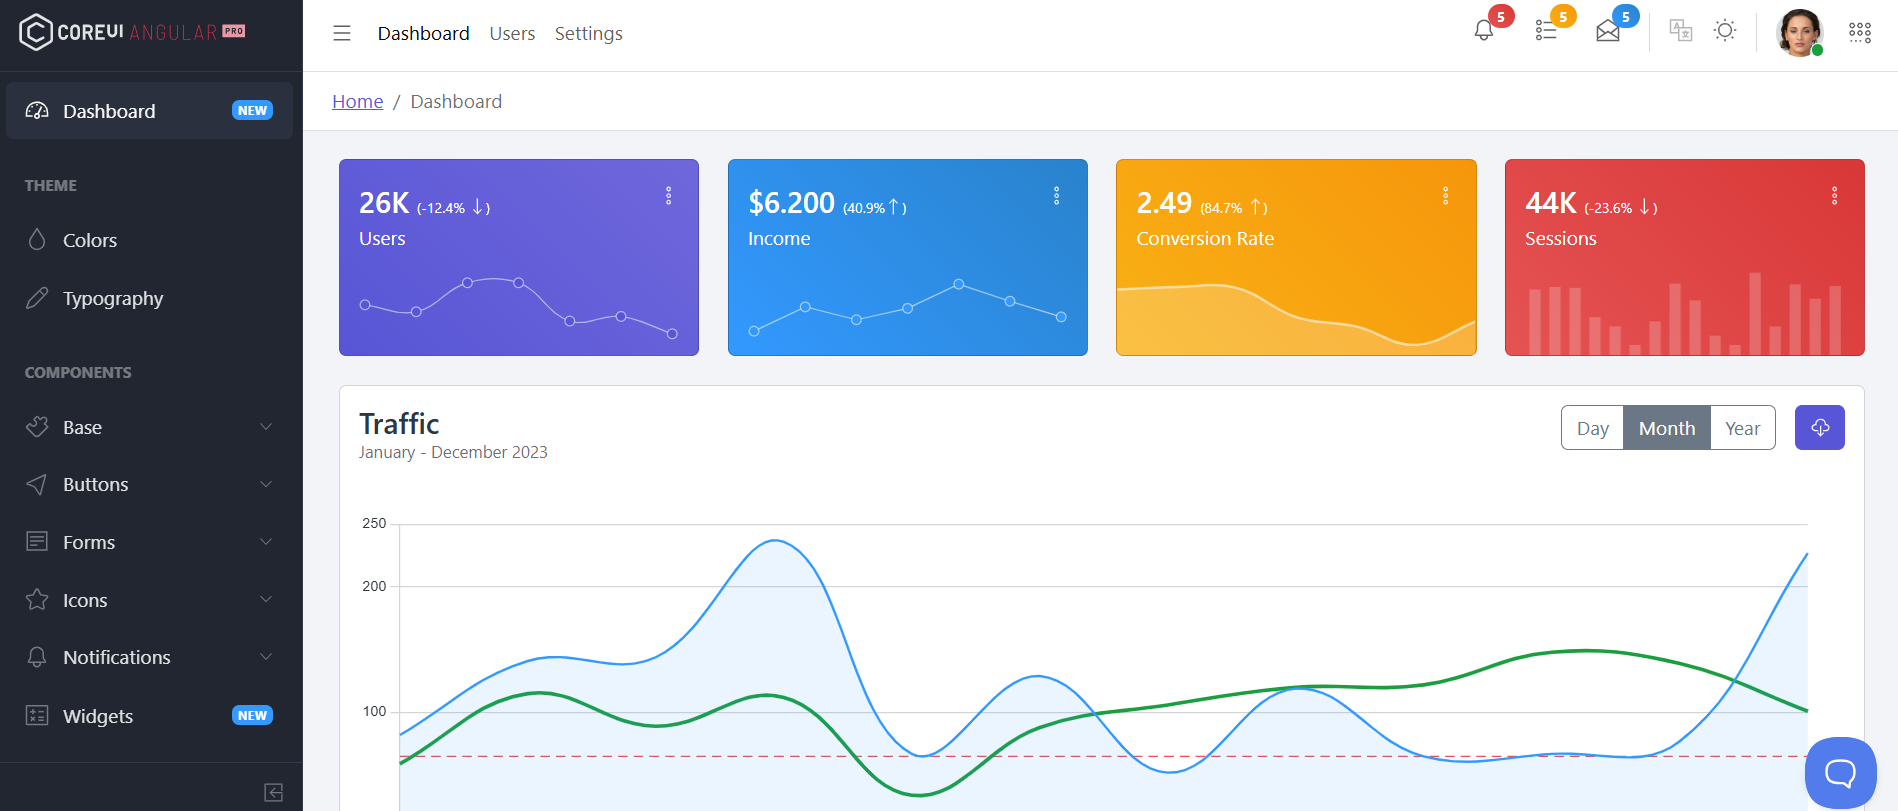
Task: Open Settings in top navigation
Action: coord(588,33)
